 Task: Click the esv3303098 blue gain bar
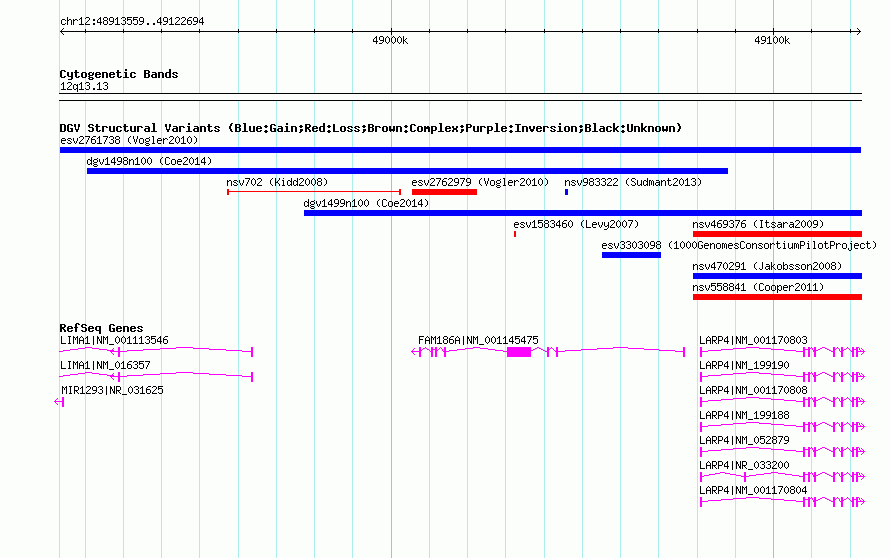click(631, 255)
